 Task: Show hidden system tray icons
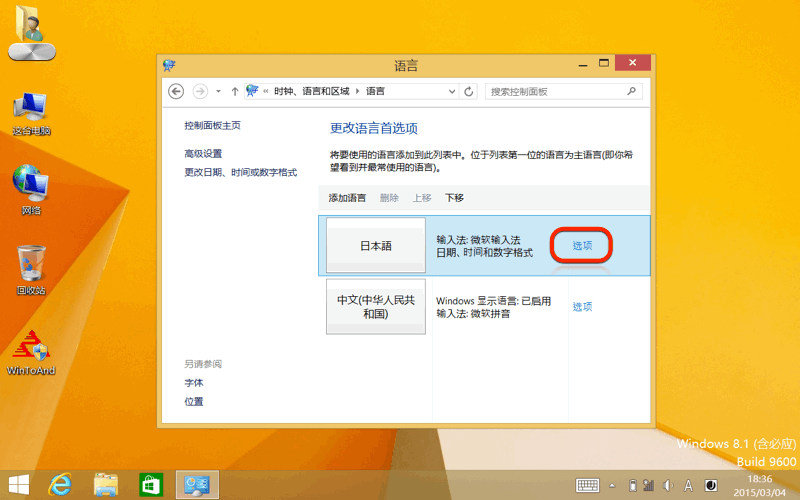pos(612,485)
